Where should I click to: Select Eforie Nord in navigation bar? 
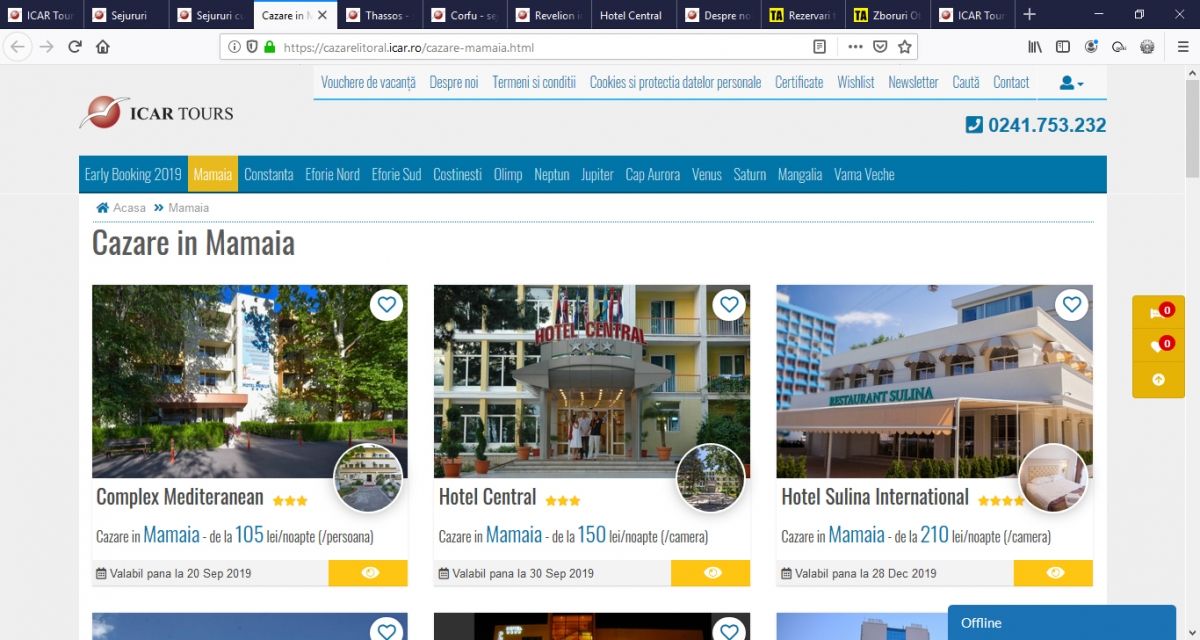(332, 174)
